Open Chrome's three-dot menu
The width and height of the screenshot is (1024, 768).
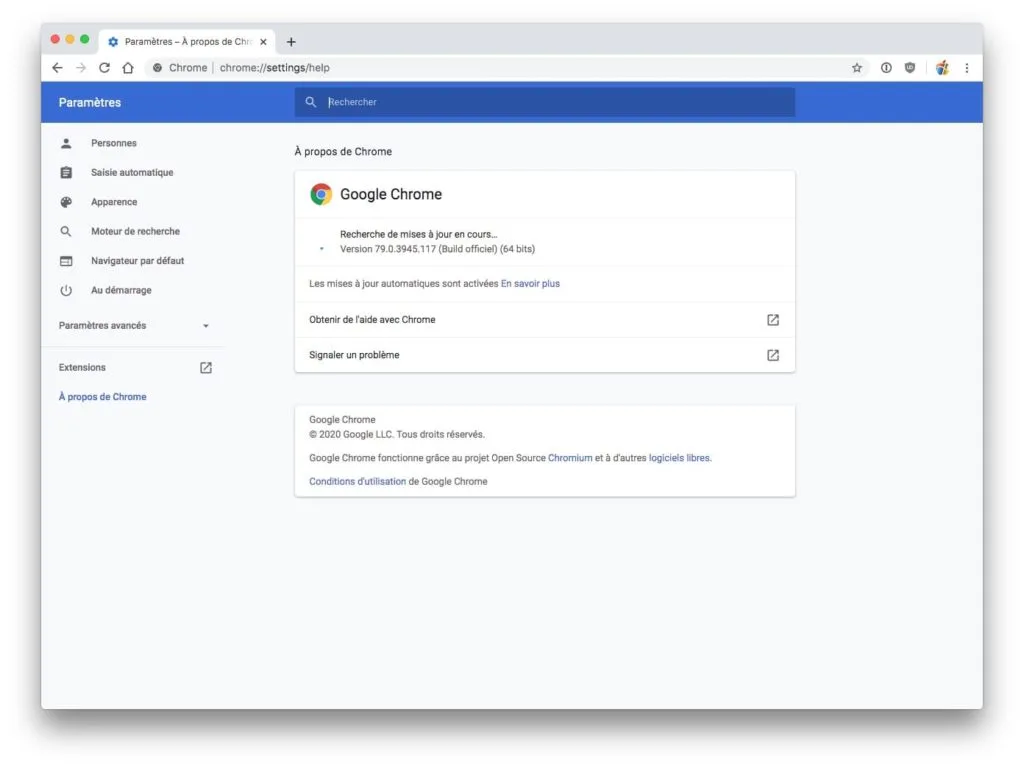pyautogui.click(x=967, y=68)
